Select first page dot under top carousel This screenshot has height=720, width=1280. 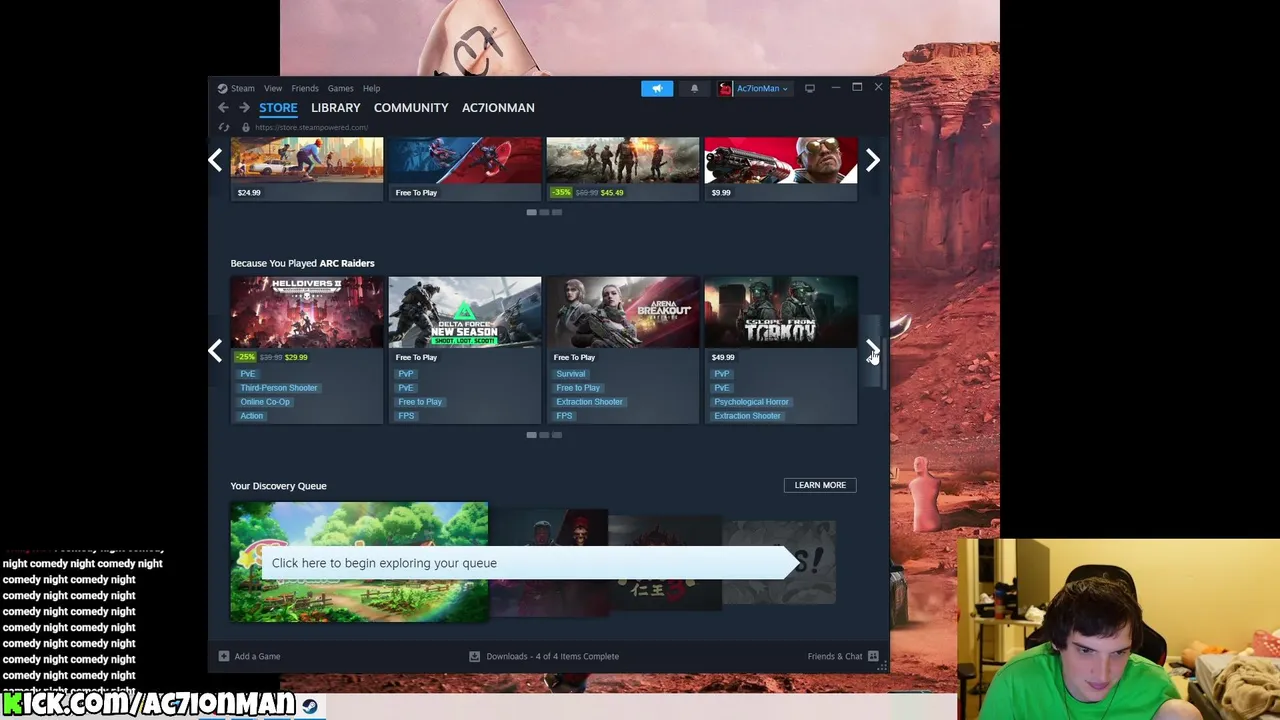(531, 212)
